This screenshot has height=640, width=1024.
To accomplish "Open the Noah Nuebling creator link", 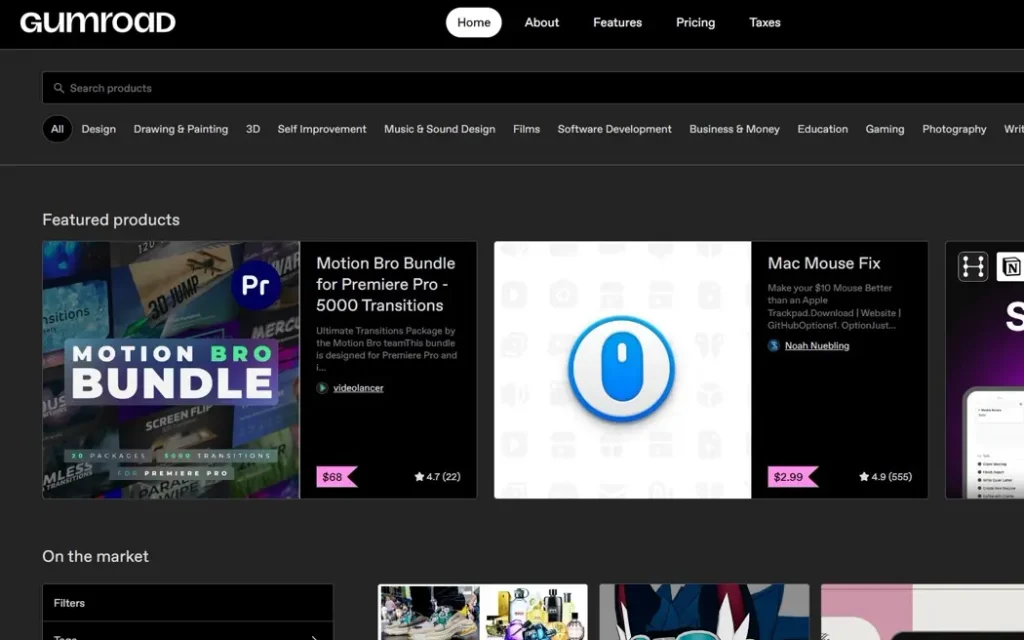I will click(817, 345).
